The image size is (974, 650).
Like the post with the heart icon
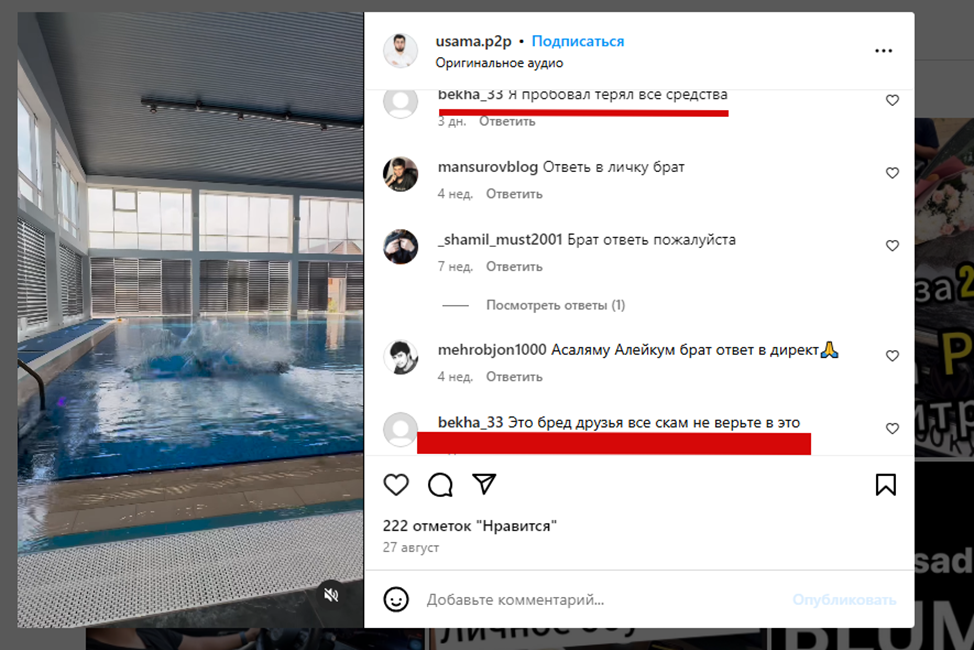(396, 485)
